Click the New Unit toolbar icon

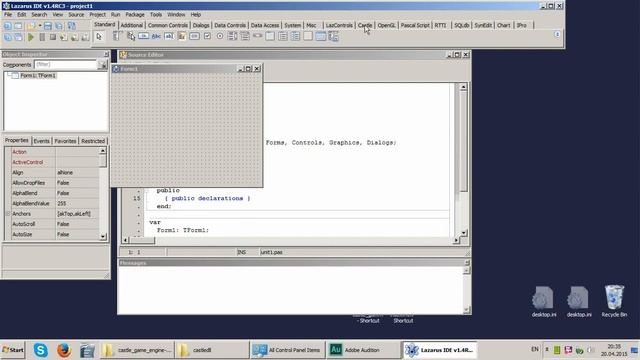pos(8,26)
